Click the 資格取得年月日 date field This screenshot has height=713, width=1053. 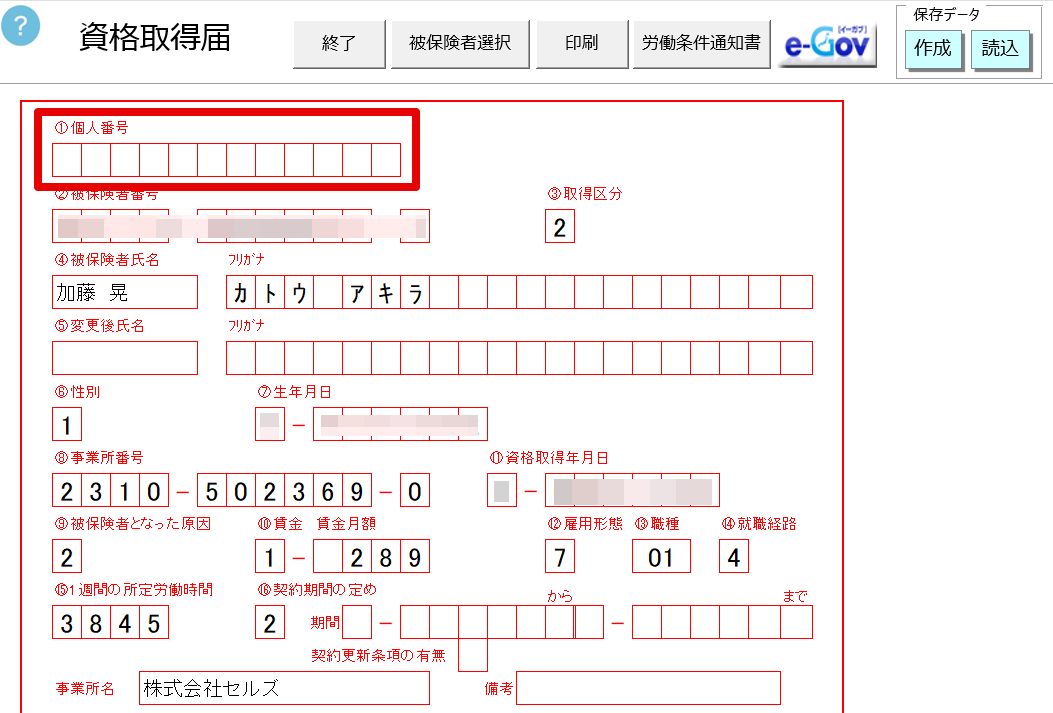pyautogui.click(x=632, y=490)
